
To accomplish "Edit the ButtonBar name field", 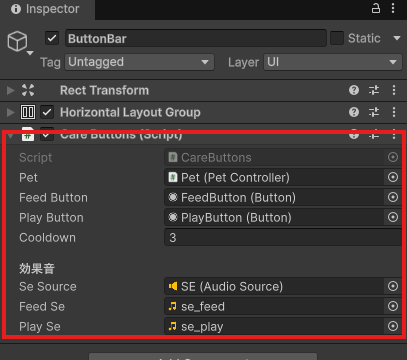I will pos(196,38).
